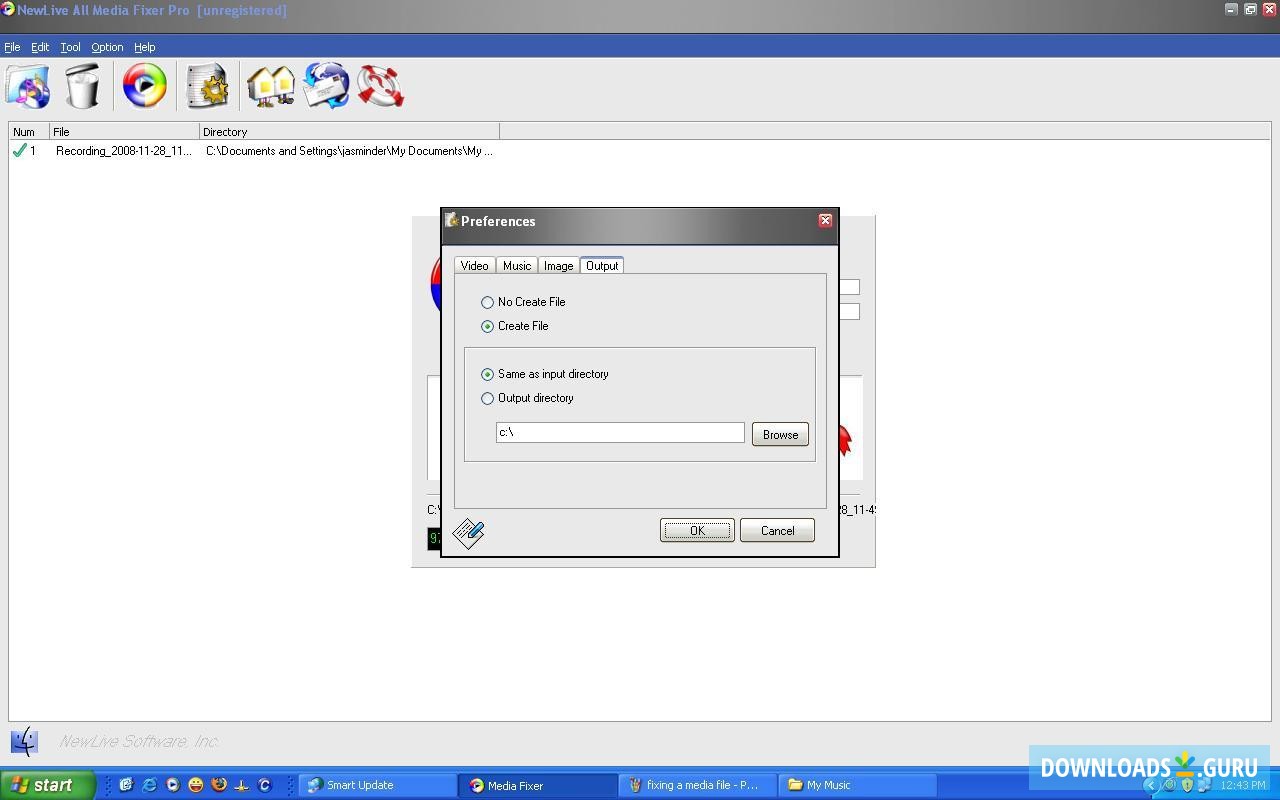Open the File menu
Viewport: 1280px width, 800px height.
[12, 47]
